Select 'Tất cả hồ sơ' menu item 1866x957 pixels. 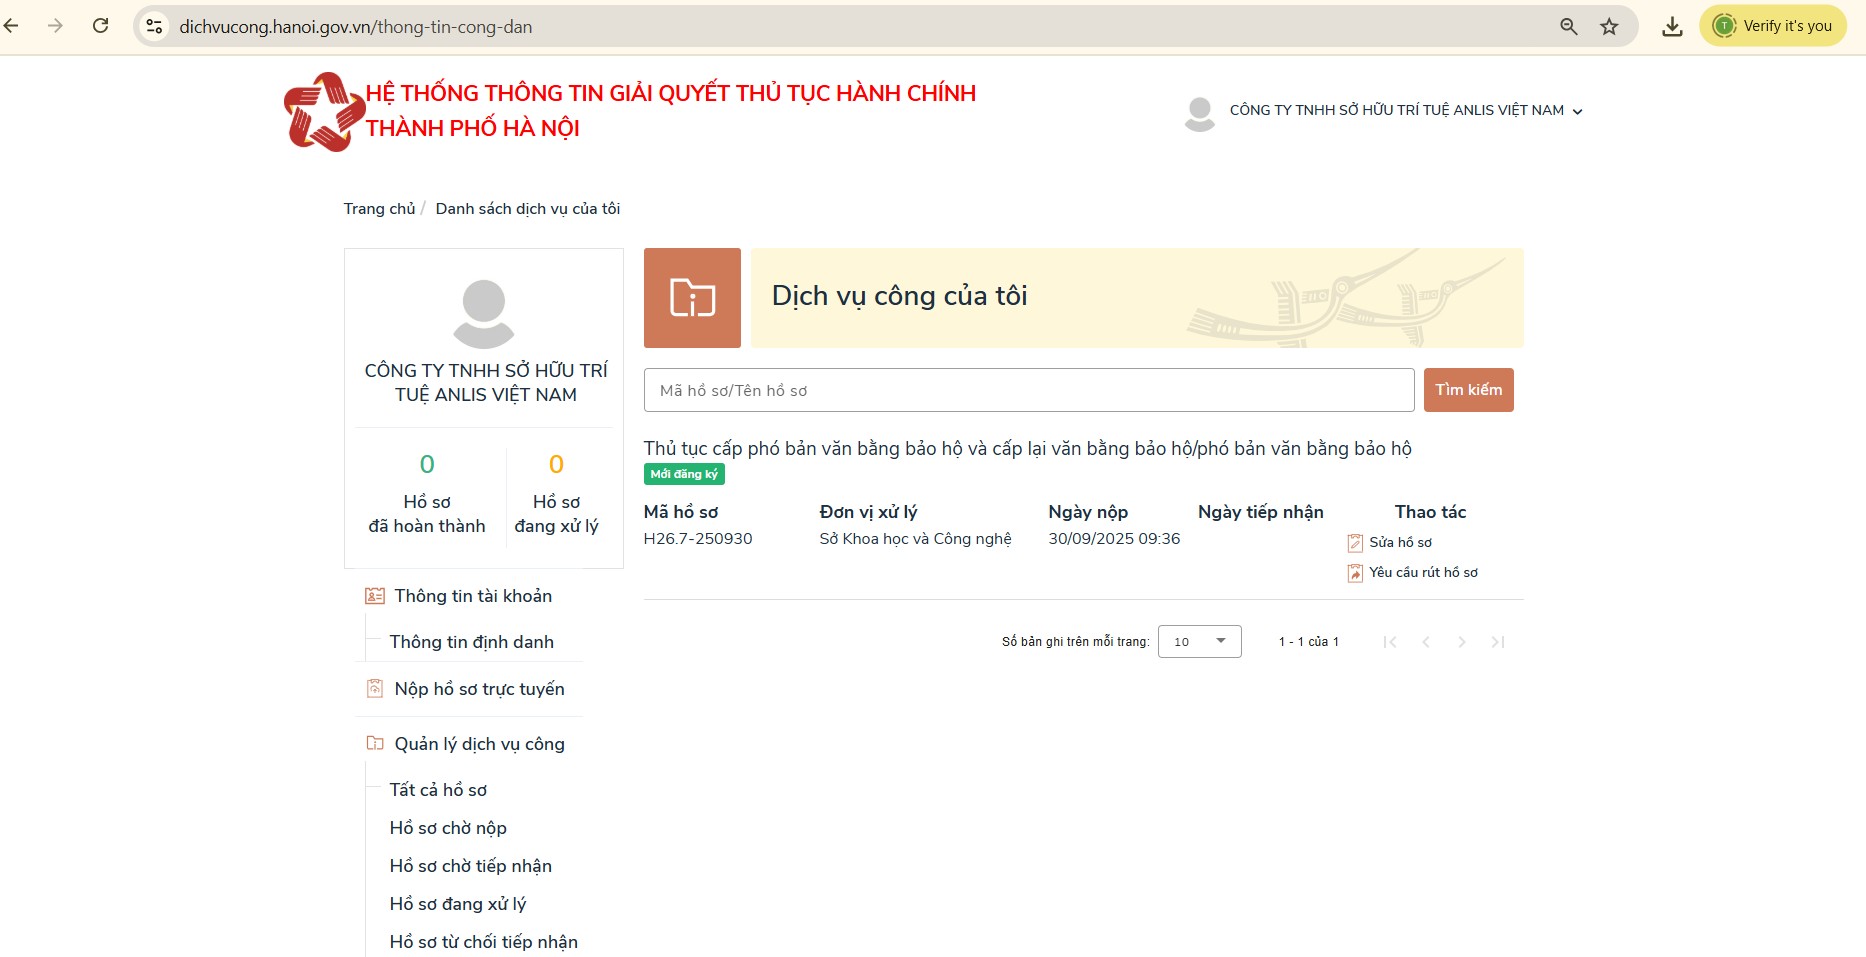(438, 790)
